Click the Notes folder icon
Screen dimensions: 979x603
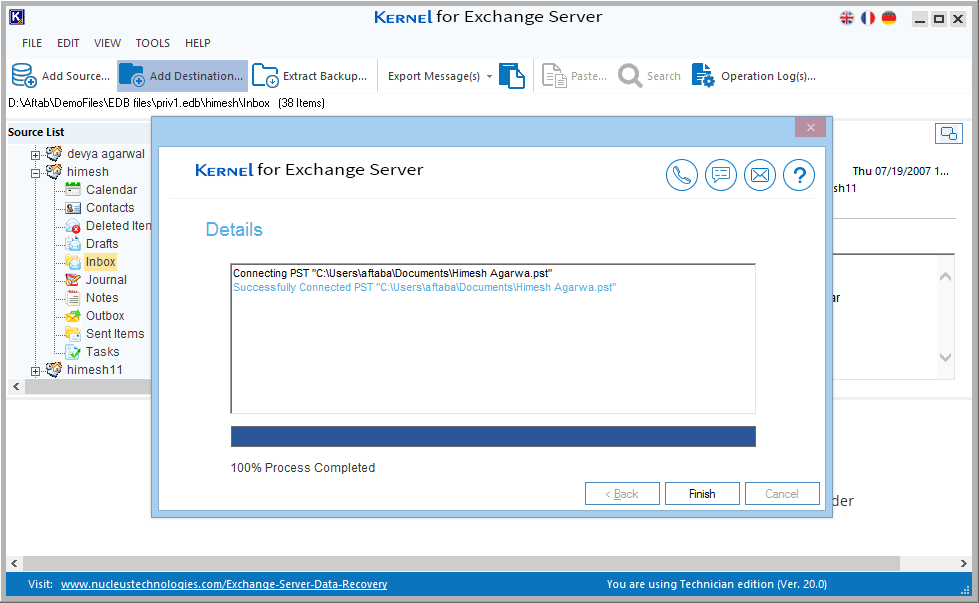[x=73, y=298]
